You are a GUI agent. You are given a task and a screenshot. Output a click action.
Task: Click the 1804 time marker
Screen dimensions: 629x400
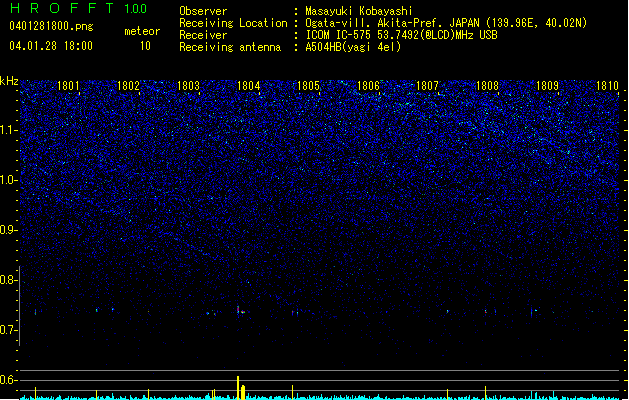click(248, 86)
